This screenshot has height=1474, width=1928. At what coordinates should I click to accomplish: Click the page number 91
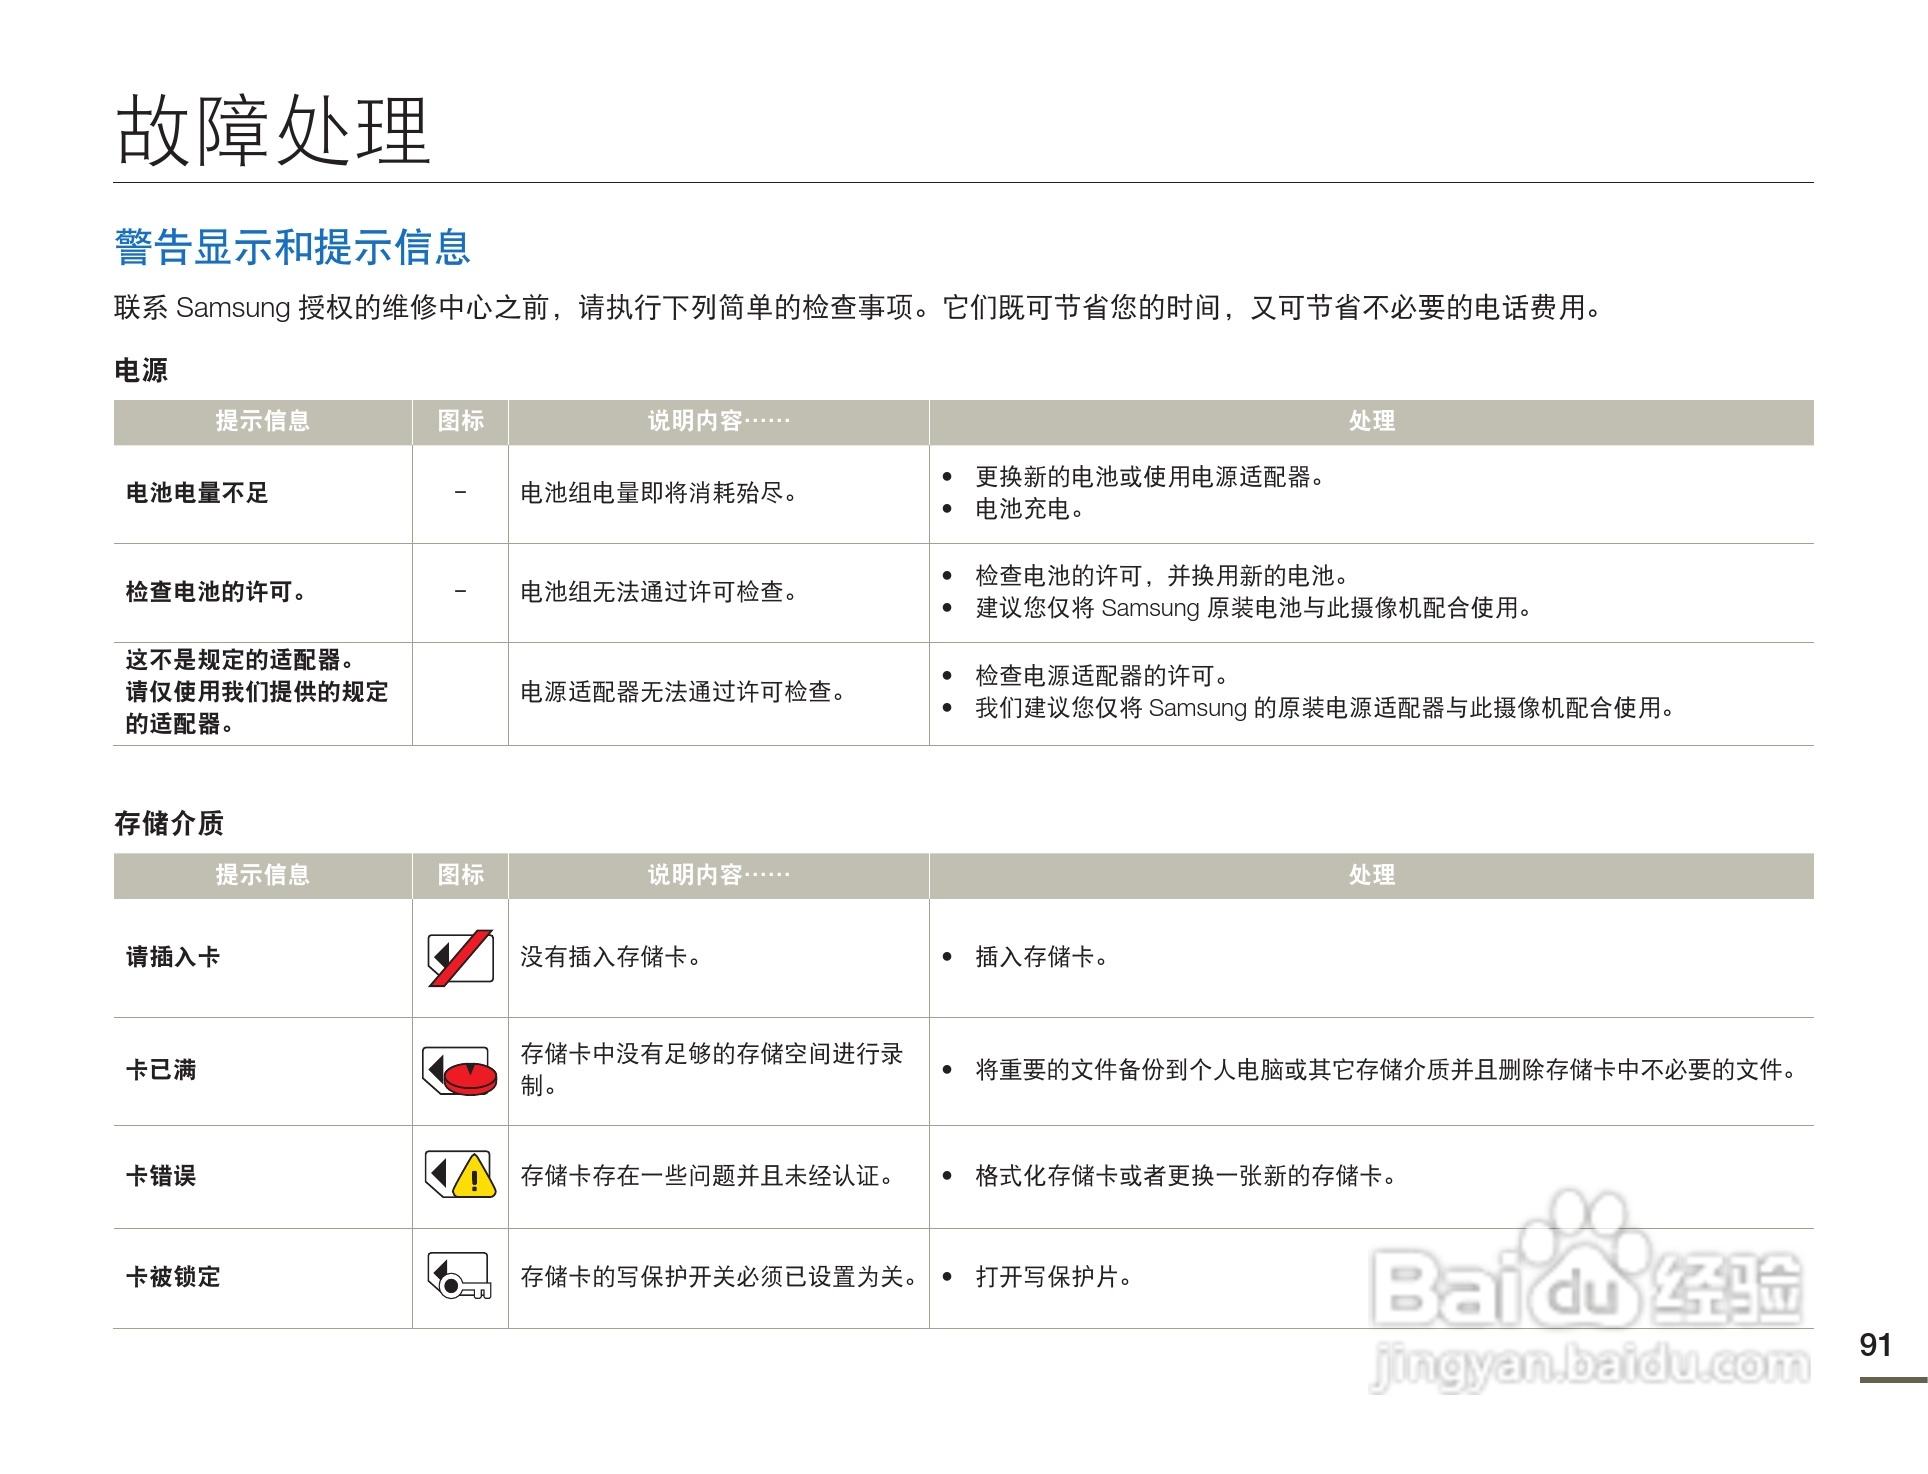(x=1875, y=1345)
